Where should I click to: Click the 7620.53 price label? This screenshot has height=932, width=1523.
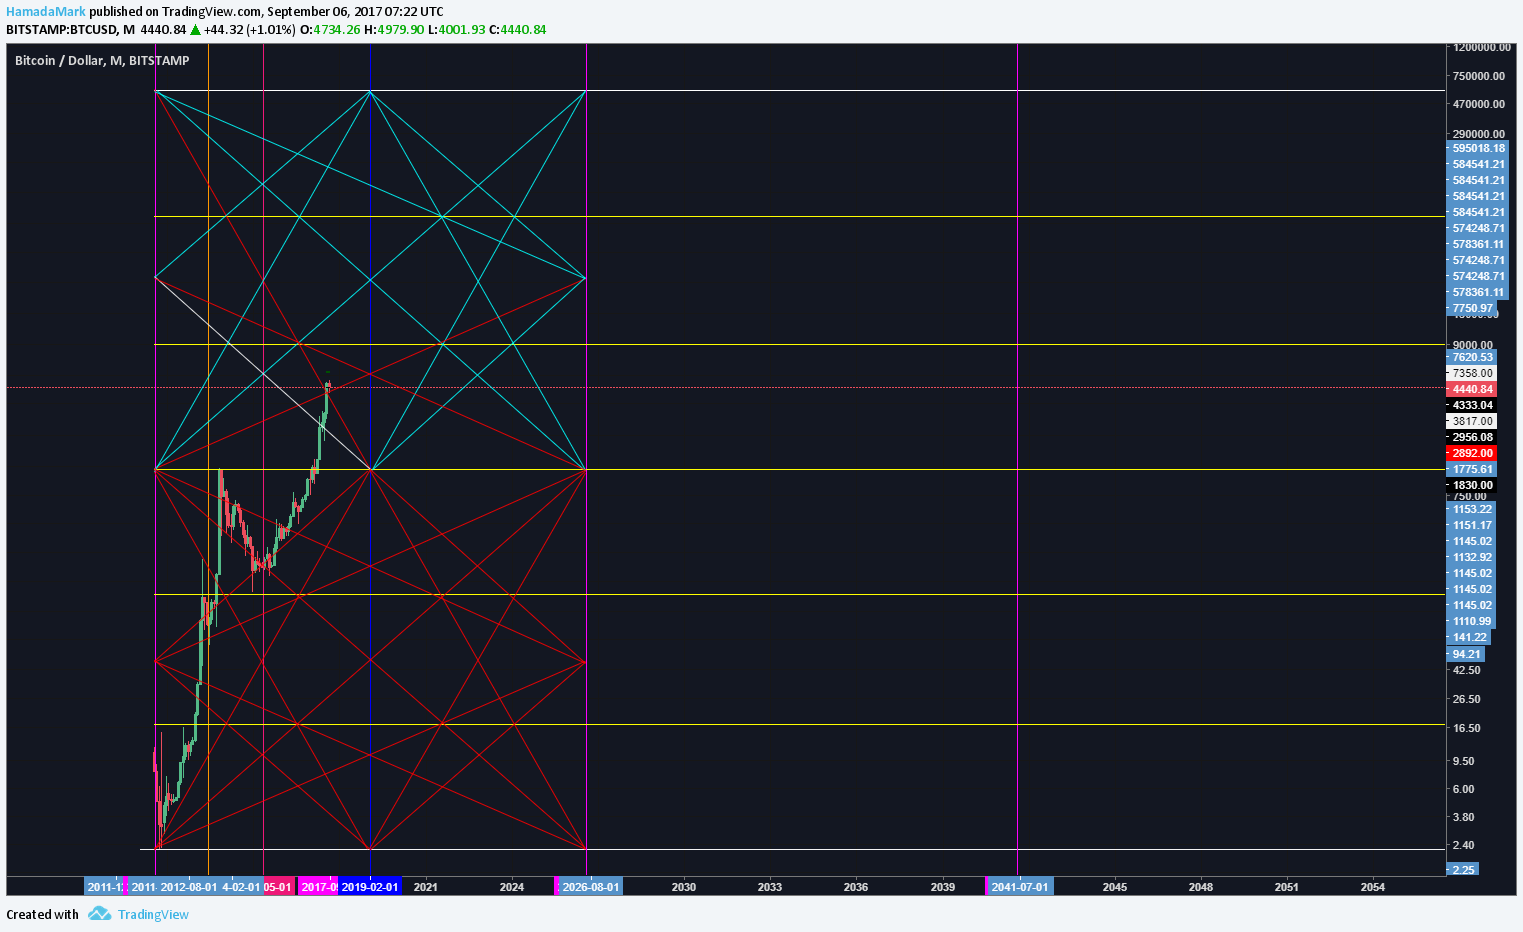point(1472,357)
